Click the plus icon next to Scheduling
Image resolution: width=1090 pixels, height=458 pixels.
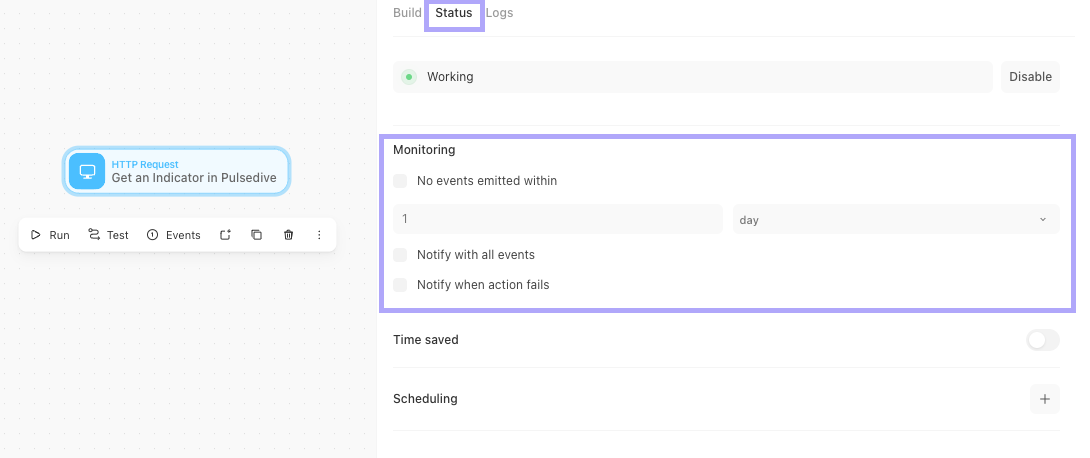[x=1044, y=399]
